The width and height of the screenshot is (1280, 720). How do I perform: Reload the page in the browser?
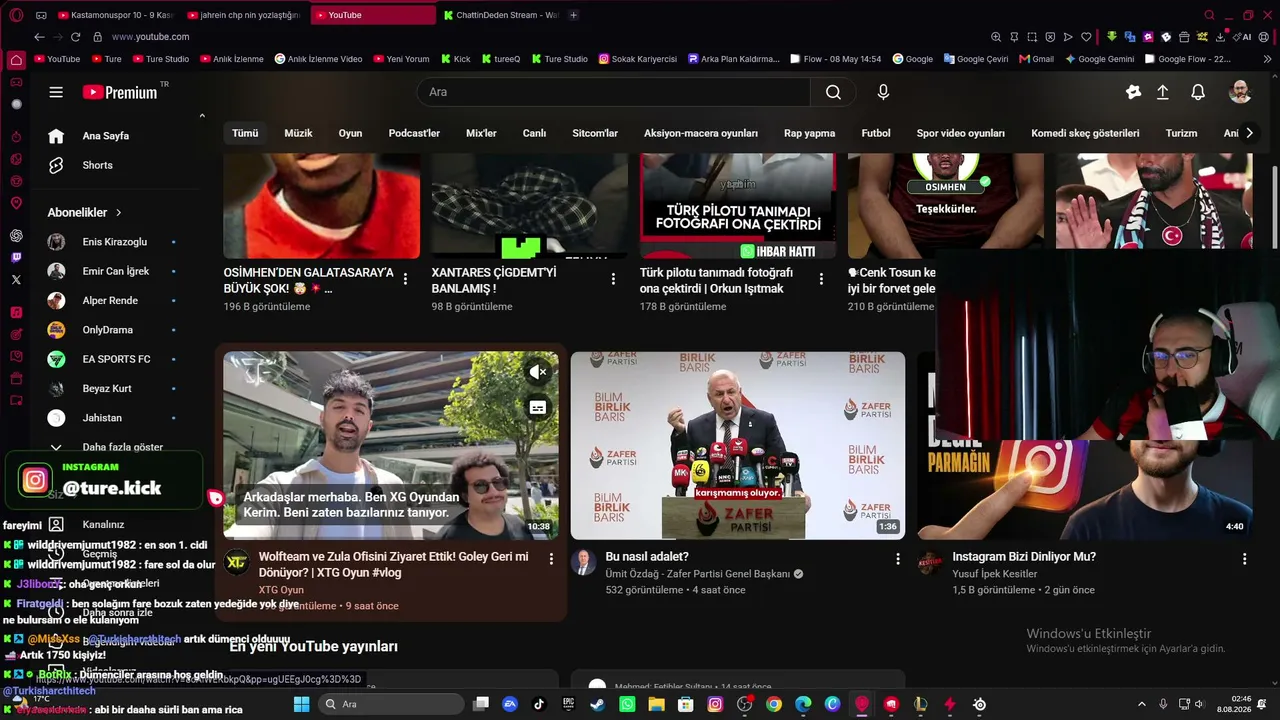(75, 37)
